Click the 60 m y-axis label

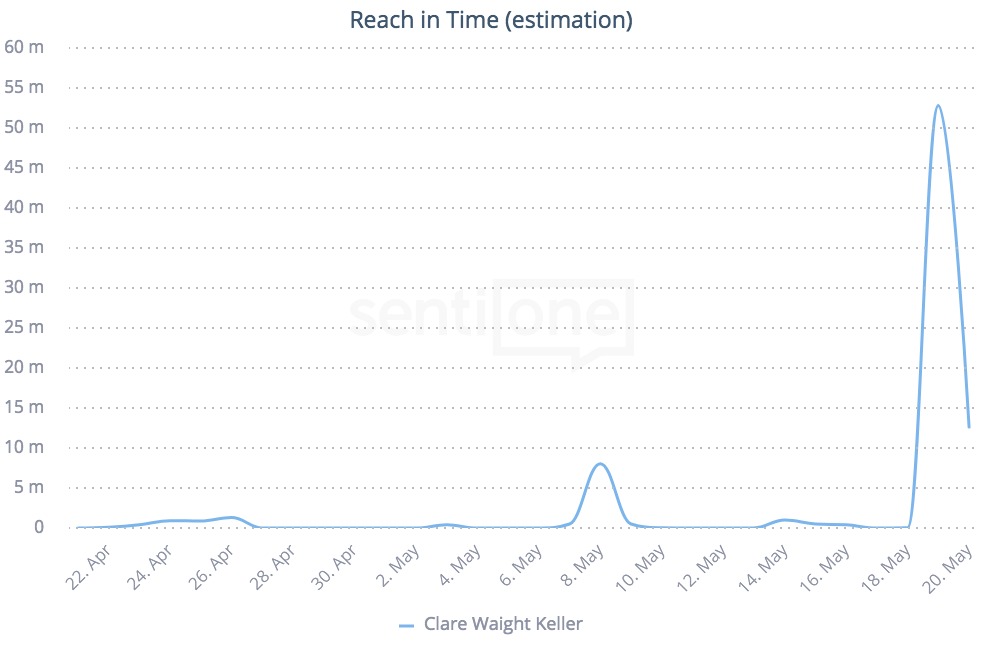pos(24,47)
